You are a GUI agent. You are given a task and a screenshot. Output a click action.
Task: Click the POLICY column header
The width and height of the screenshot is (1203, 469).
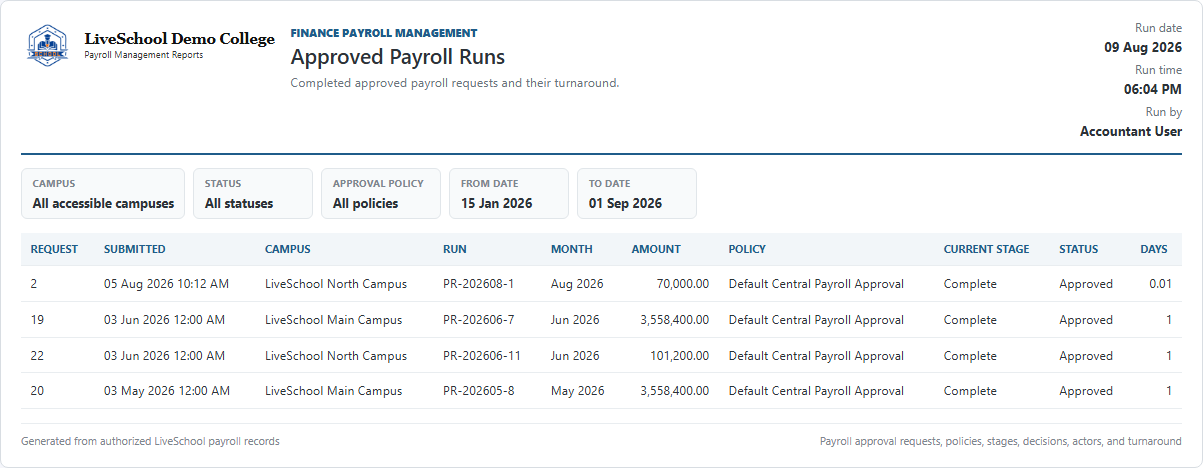click(x=748, y=249)
